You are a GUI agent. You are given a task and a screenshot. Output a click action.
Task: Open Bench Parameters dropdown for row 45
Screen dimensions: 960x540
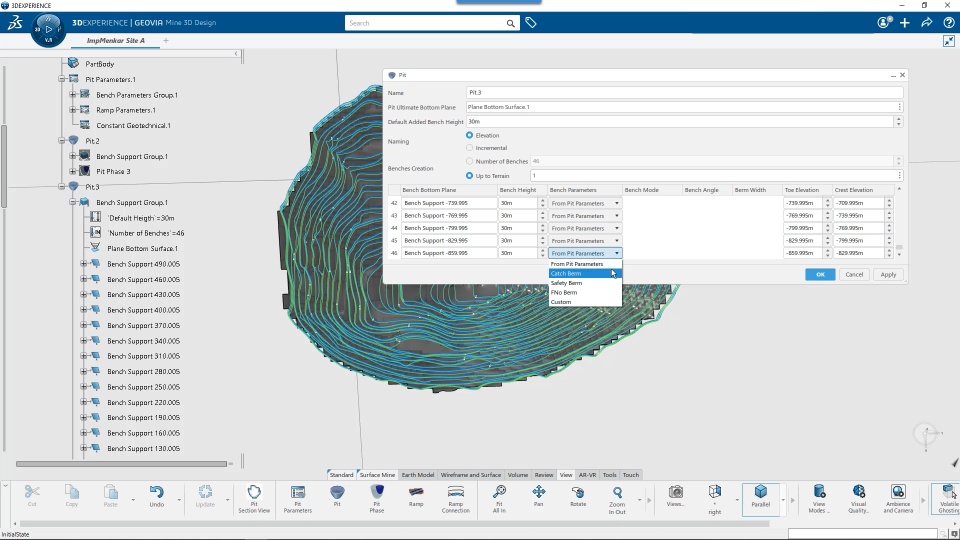585,241
